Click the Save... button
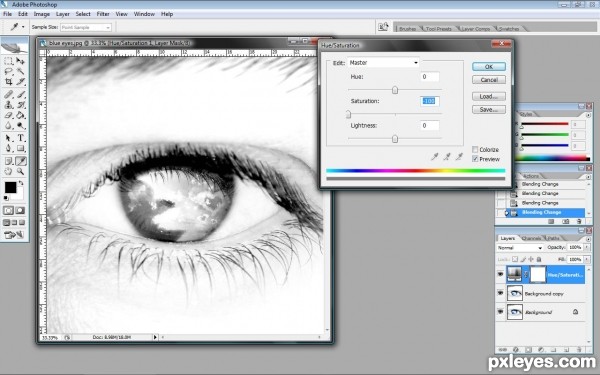This screenshot has width=600, height=375. pos(489,110)
